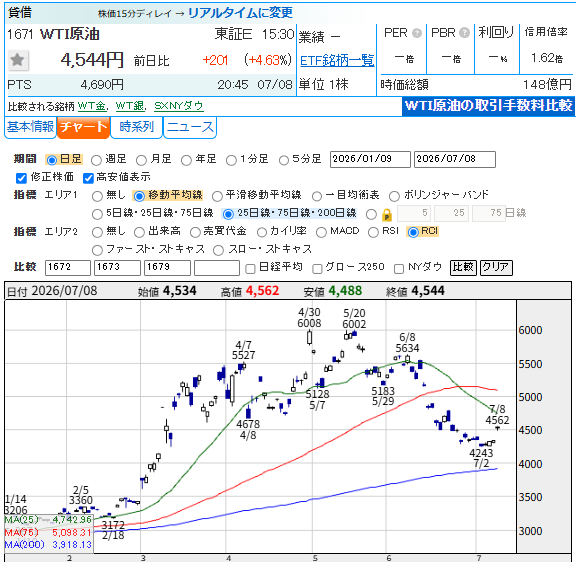The image size is (576, 562).
Task: Select 月足 monthly period radio button
Action: click(x=141, y=160)
